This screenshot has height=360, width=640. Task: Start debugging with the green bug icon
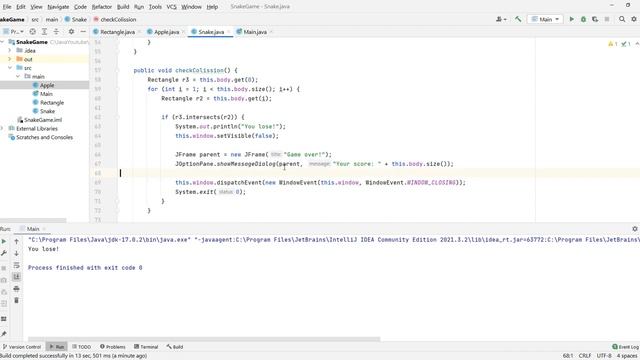583,19
